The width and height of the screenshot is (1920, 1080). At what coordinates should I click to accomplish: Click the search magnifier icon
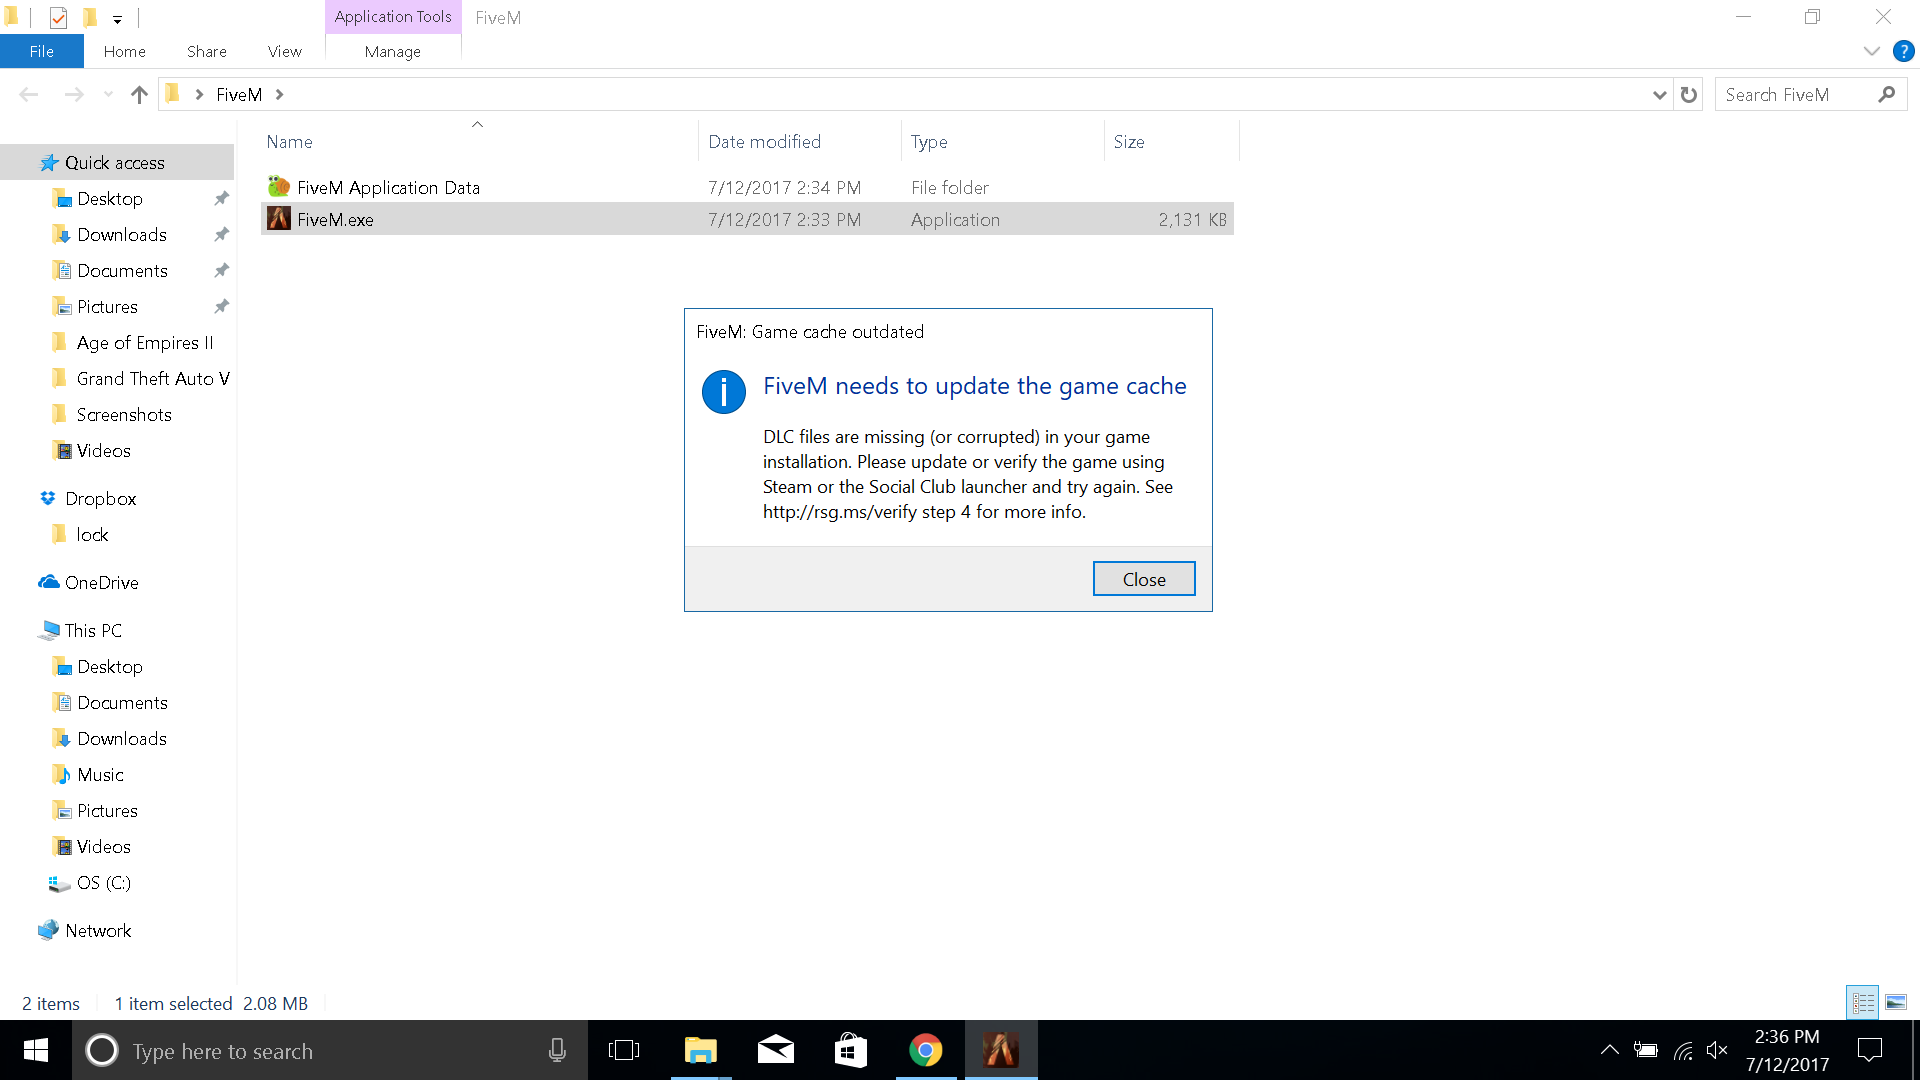pos(1886,94)
